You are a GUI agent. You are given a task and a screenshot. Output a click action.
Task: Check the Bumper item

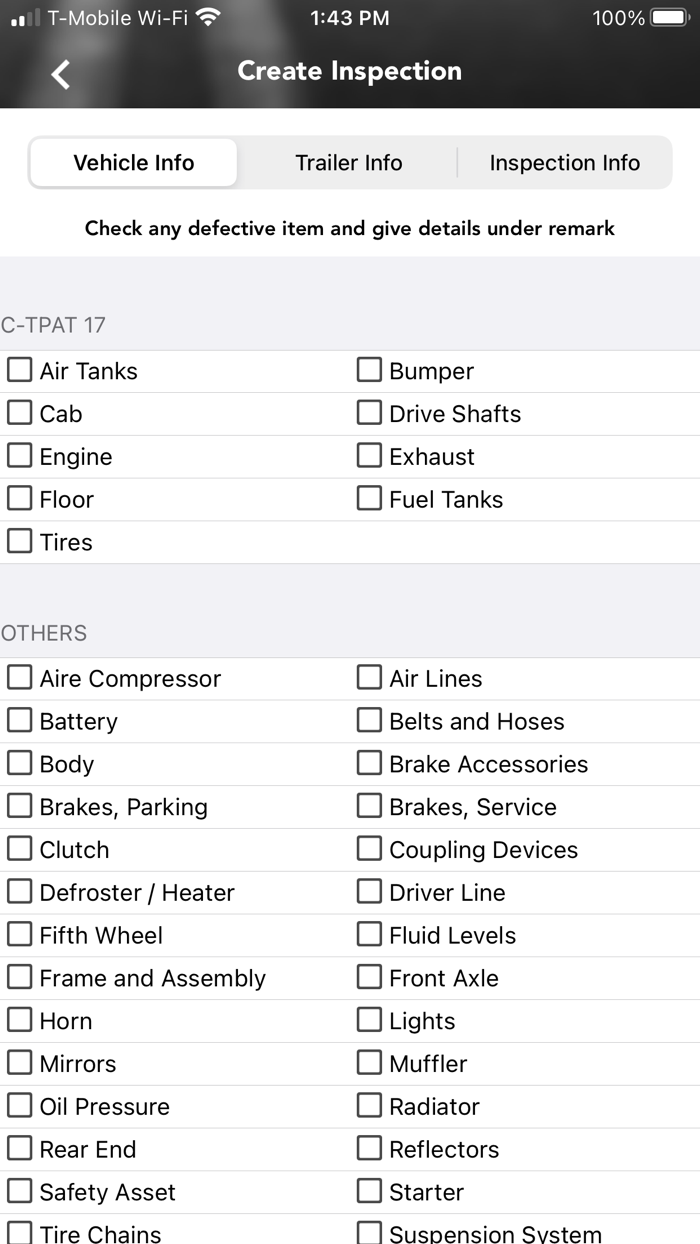point(369,370)
